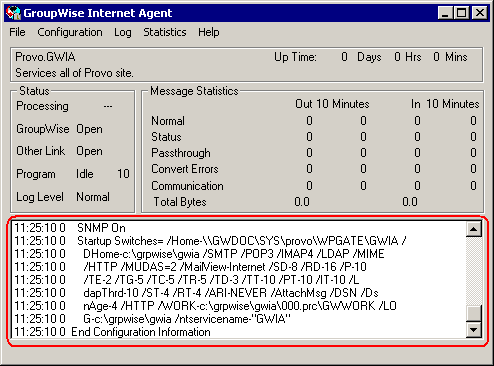Open the File menu
This screenshot has height=366, width=494.
tap(17, 32)
